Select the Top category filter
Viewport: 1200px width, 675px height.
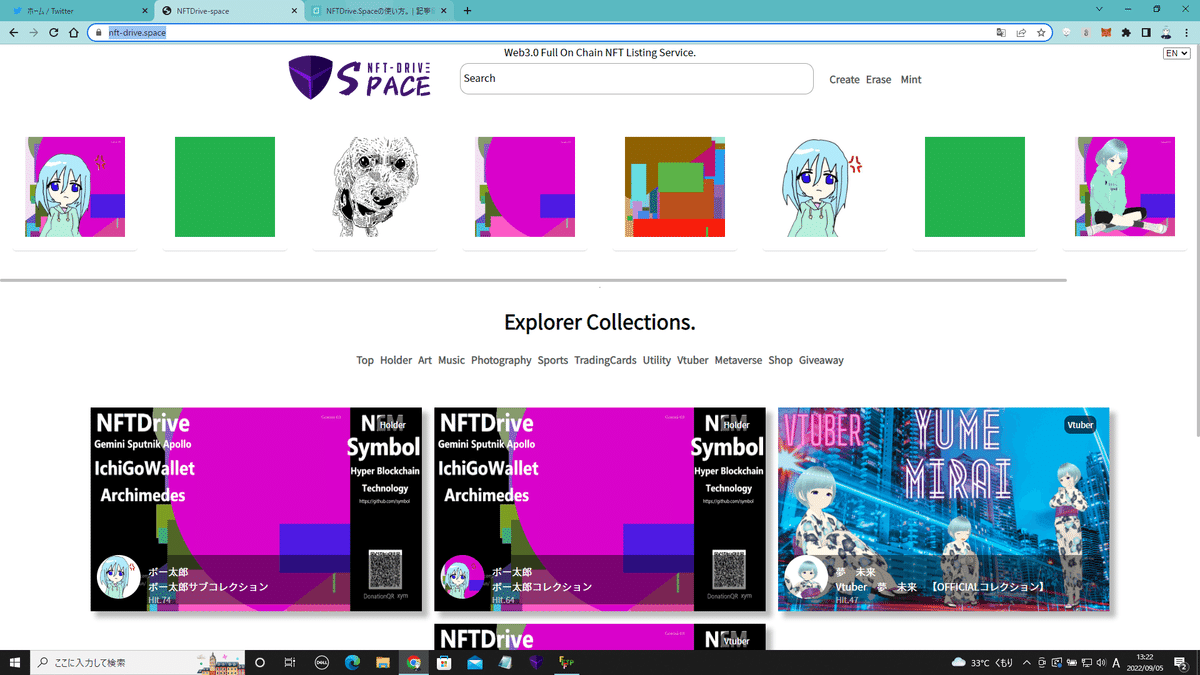pyautogui.click(x=365, y=360)
